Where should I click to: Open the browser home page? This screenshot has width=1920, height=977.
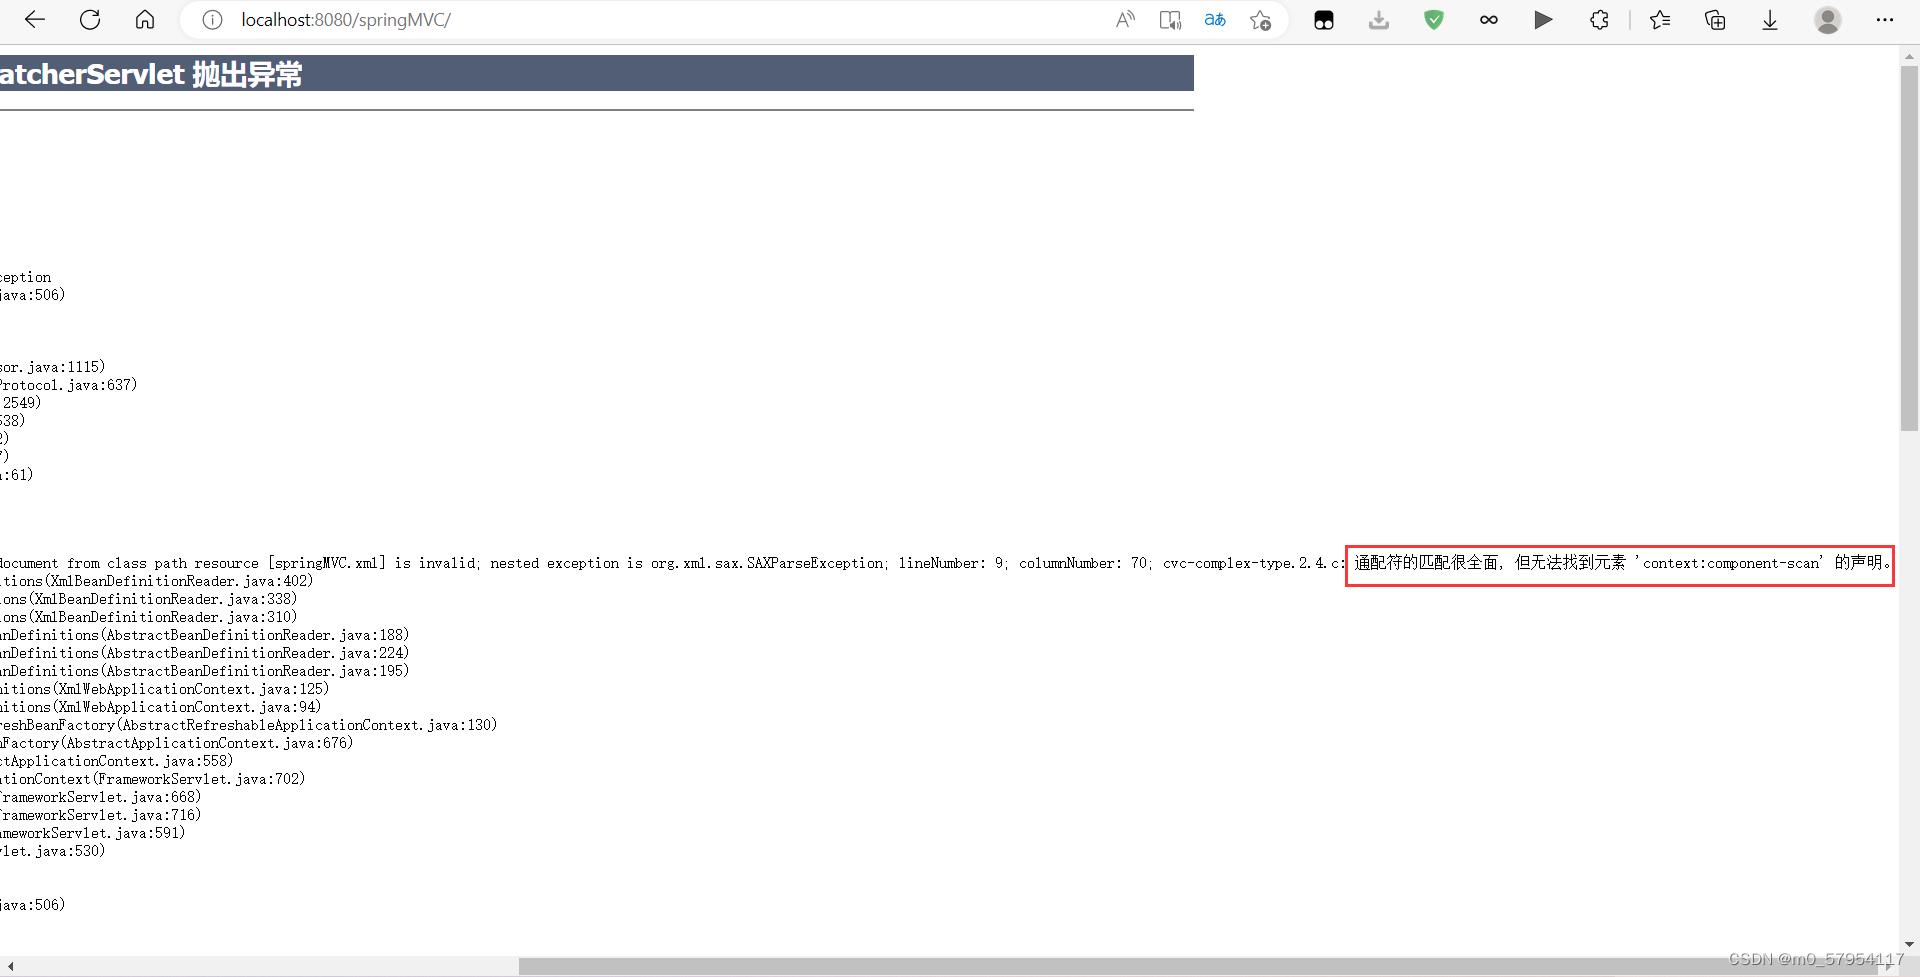click(x=145, y=20)
